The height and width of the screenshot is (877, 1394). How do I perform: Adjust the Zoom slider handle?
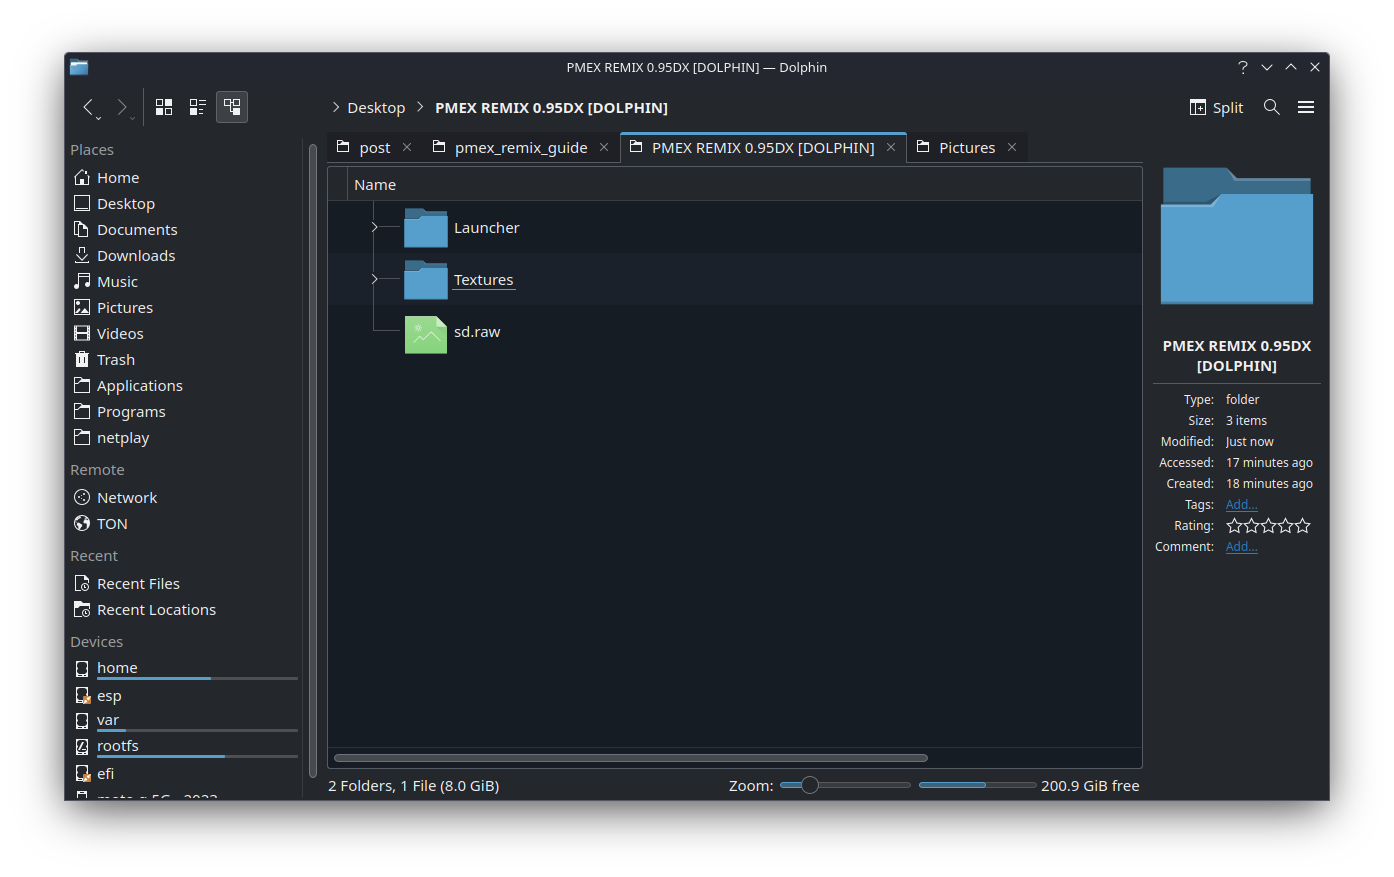(810, 785)
